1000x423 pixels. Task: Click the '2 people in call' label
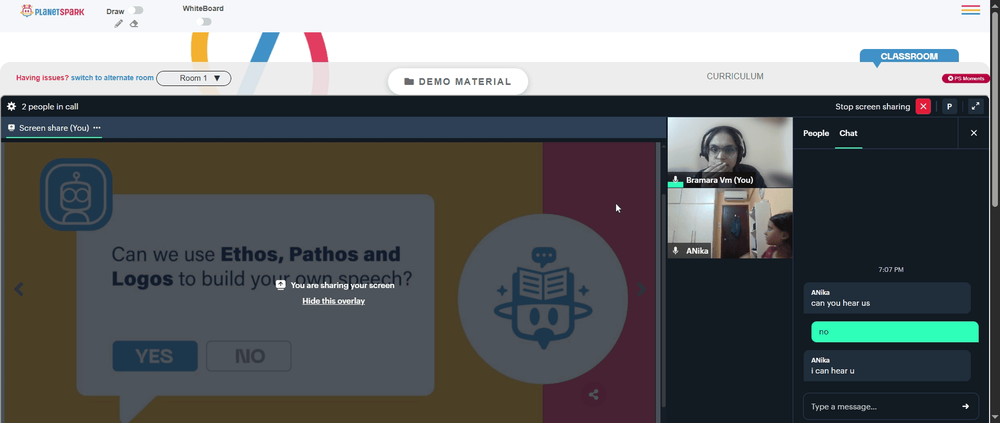[50, 107]
